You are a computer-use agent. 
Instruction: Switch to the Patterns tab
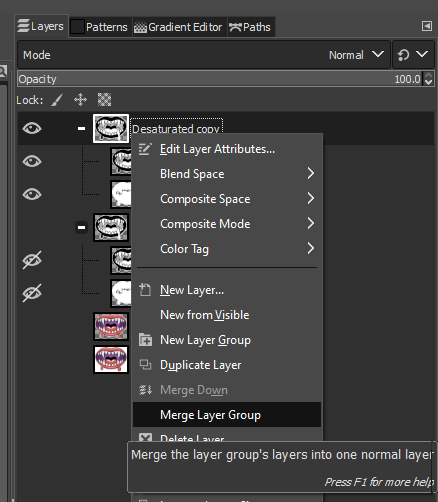tap(100, 27)
